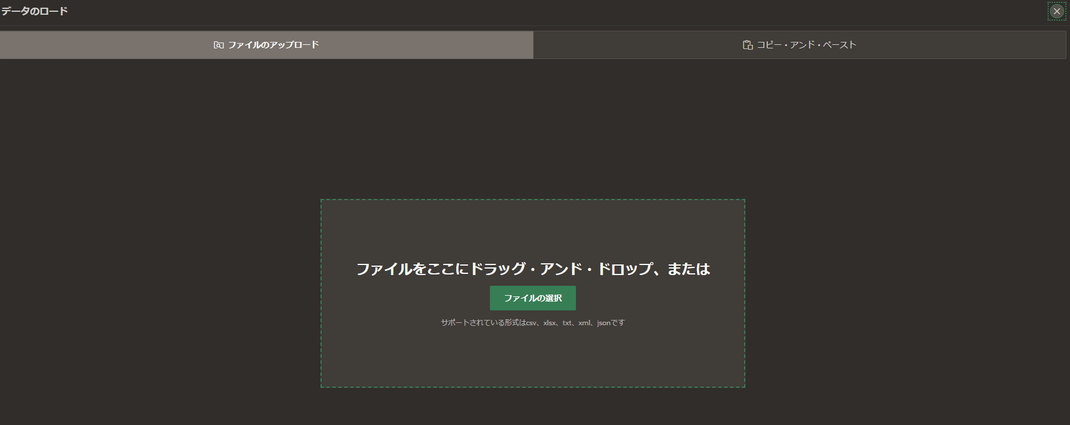Open copy-and-paste mode via clipboard icon

click(747, 45)
